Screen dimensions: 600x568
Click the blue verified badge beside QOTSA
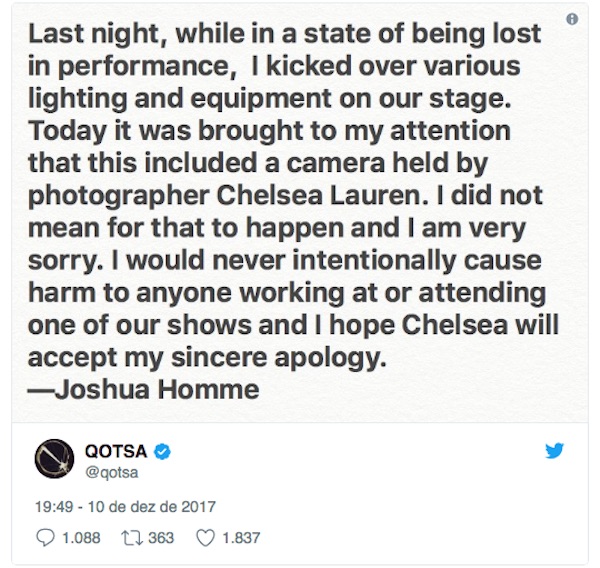tap(162, 452)
